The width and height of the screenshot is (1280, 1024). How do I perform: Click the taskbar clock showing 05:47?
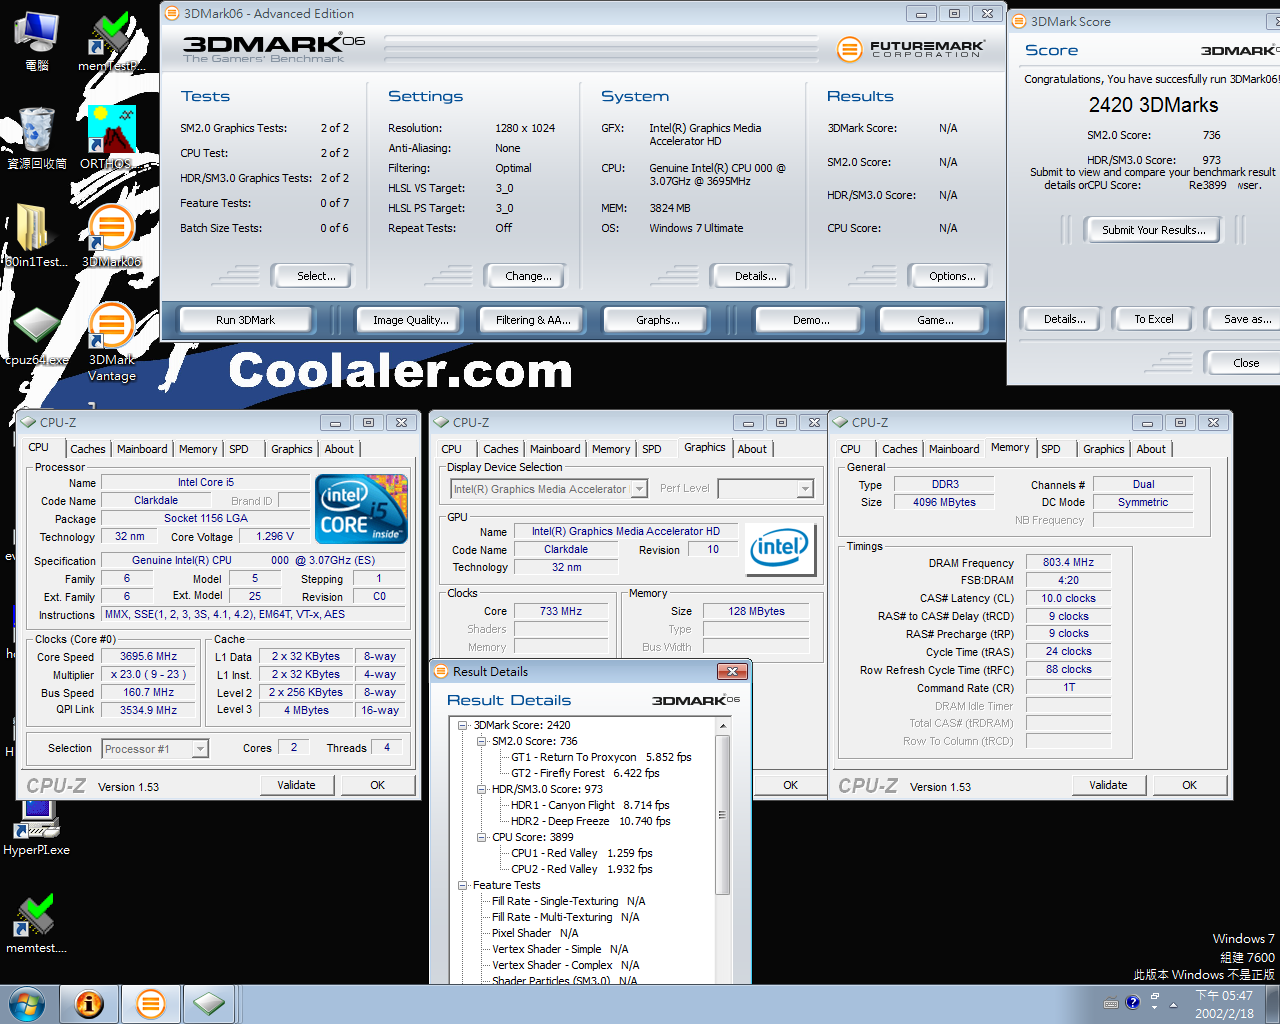pyautogui.click(x=1224, y=1004)
